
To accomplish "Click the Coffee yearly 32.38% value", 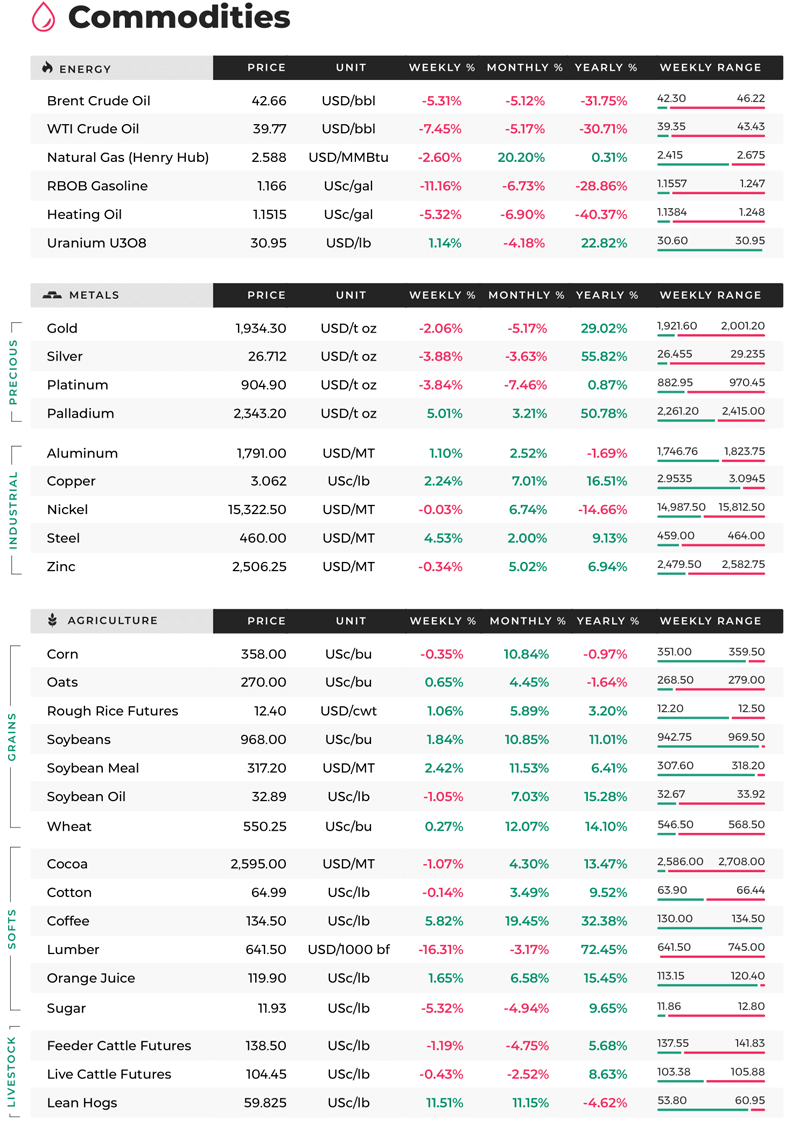I will 604,921.
